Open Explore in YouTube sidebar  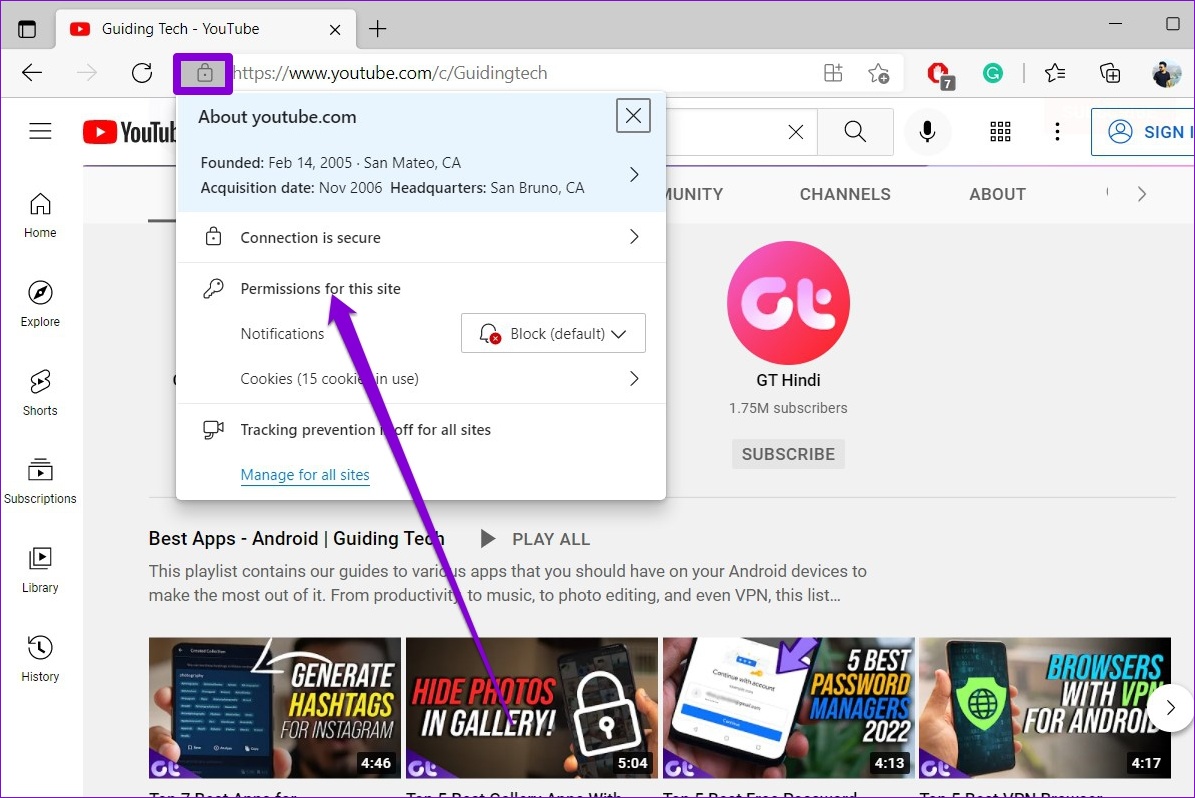click(x=40, y=304)
